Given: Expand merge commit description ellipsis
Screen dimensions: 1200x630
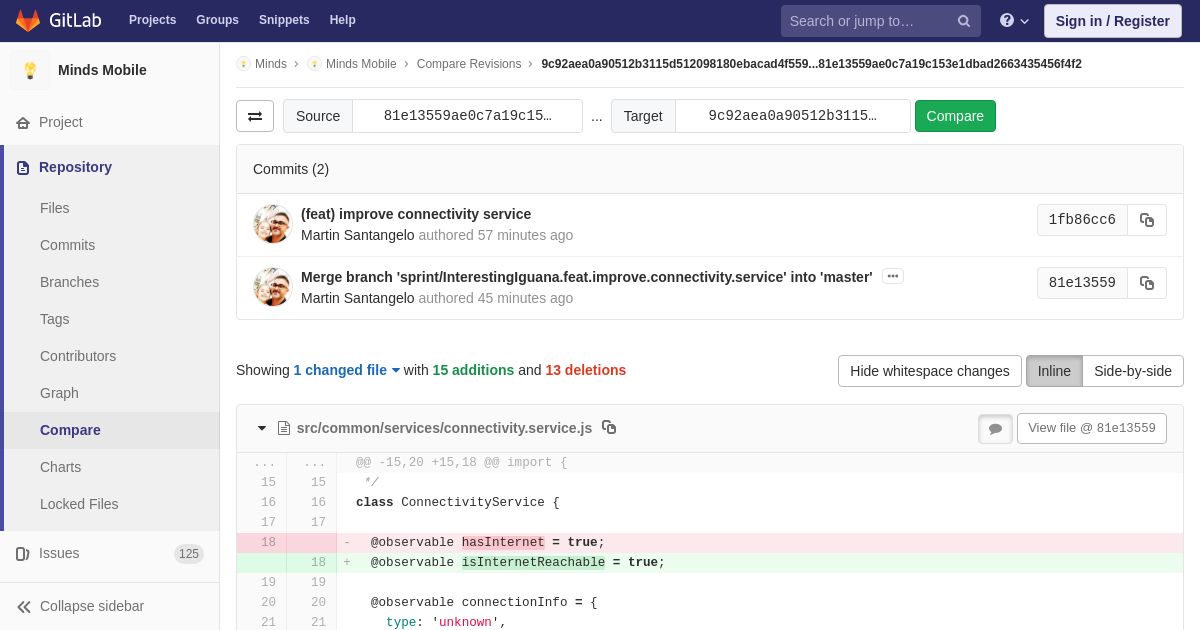Looking at the screenshot, I should point(893,276).
